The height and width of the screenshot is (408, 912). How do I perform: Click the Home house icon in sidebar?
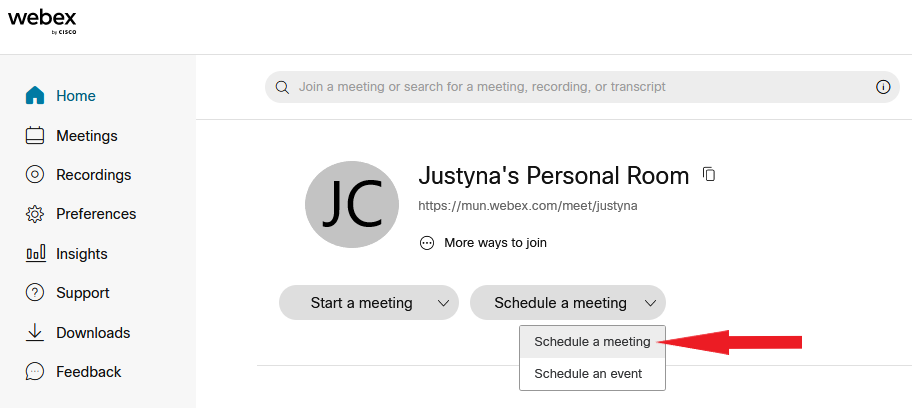[35, 95]
